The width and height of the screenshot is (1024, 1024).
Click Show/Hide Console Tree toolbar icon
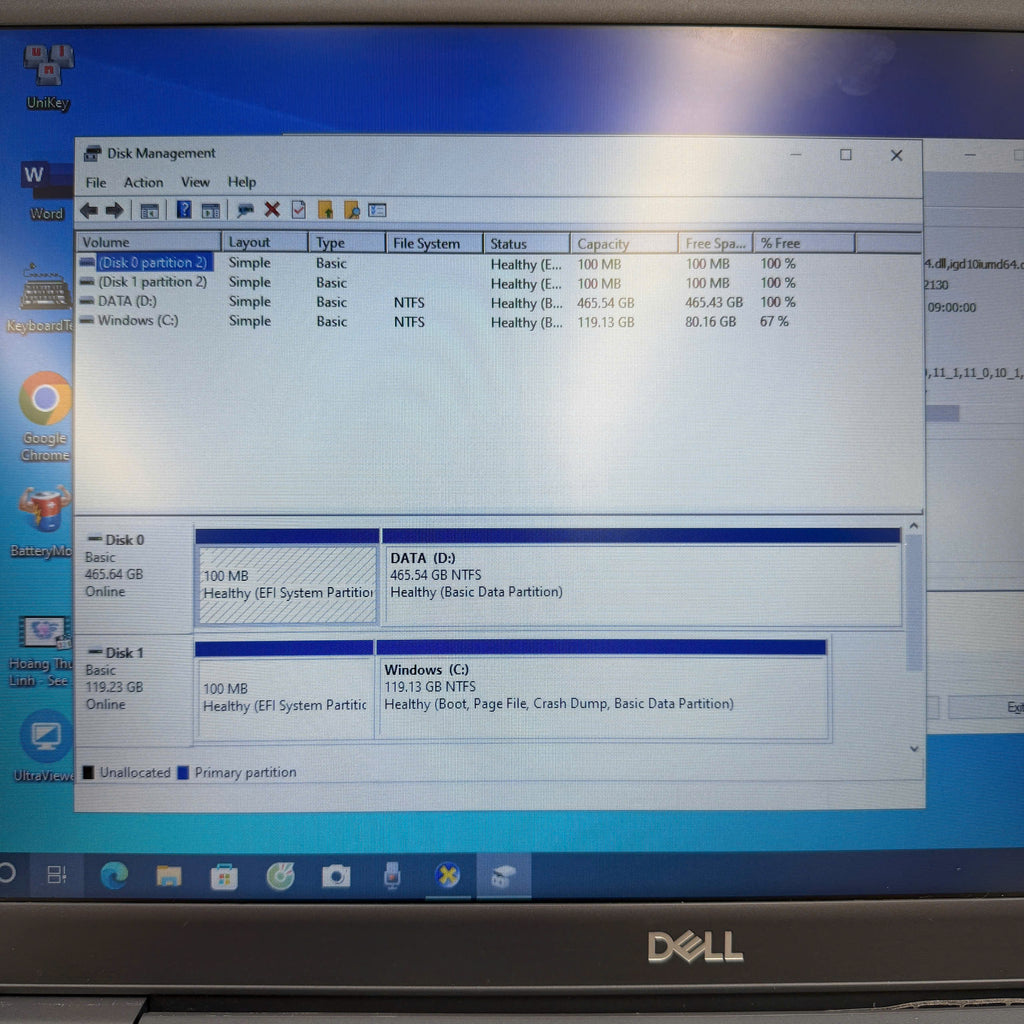pos(149,211)
